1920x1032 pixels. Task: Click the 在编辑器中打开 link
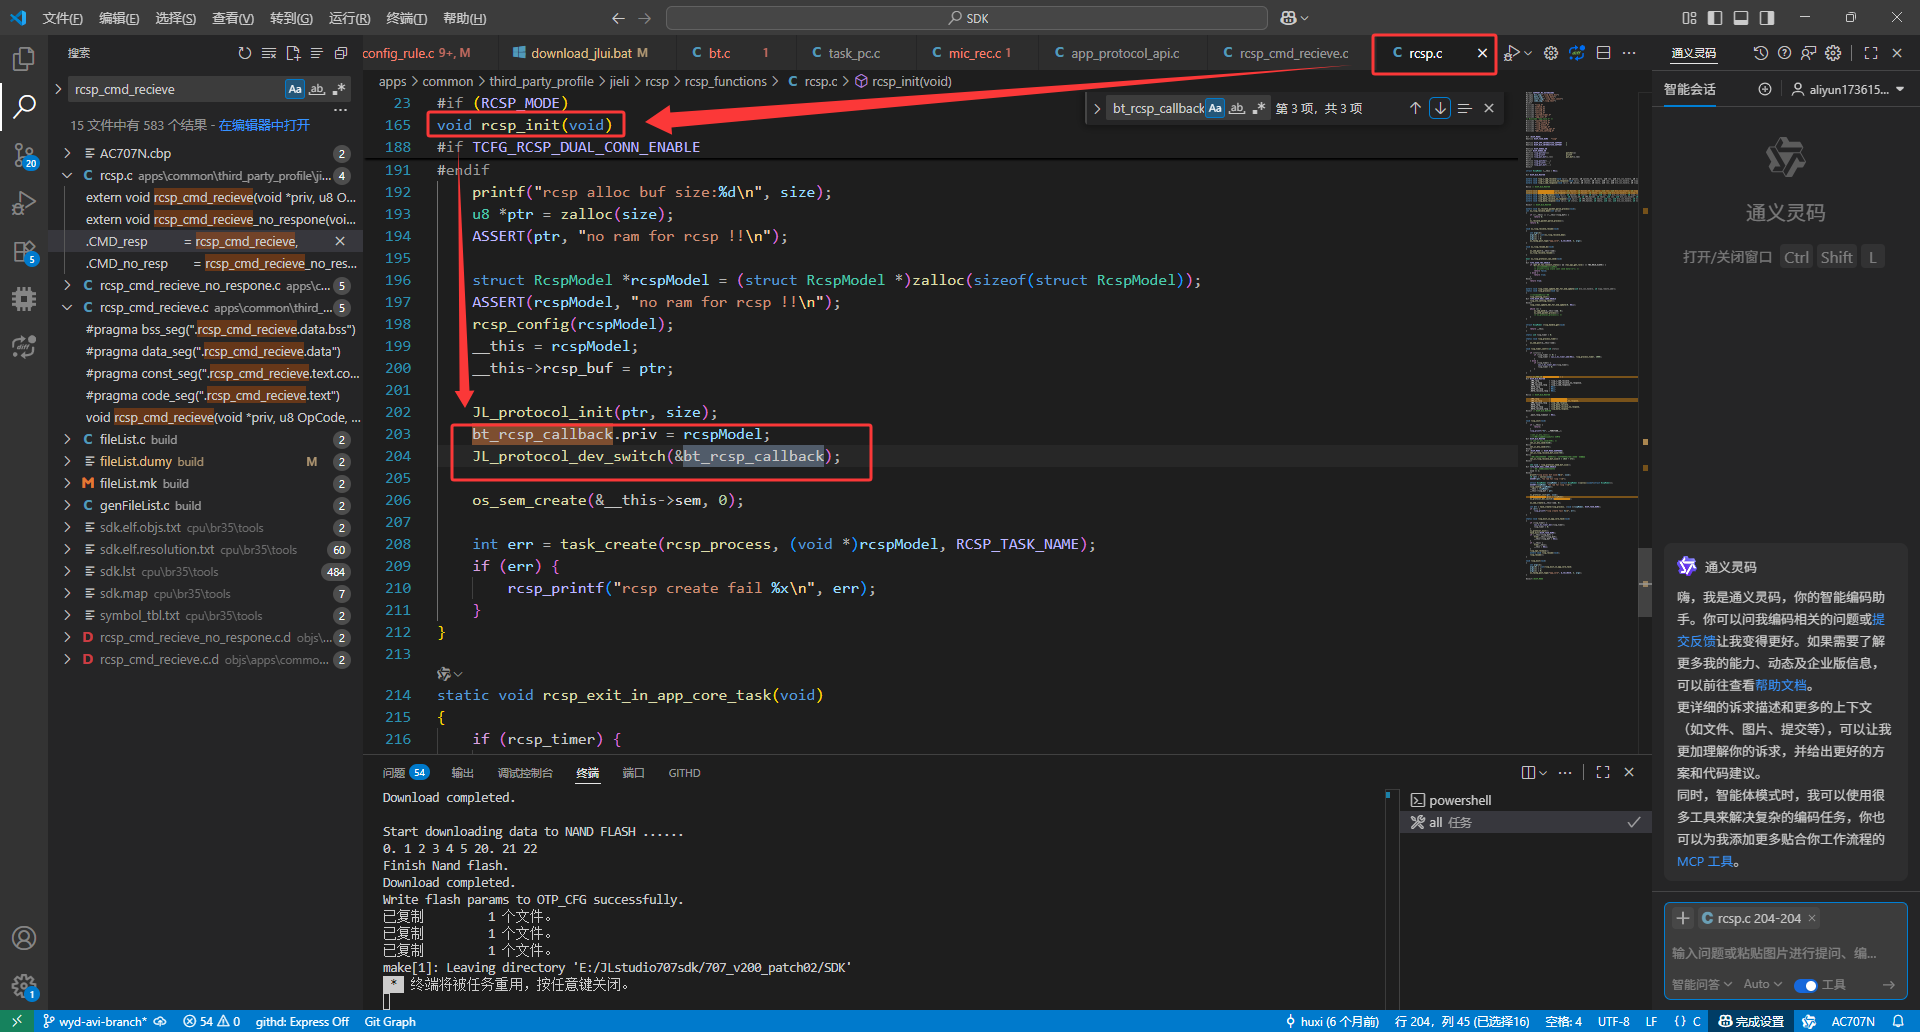coord(264,125)
